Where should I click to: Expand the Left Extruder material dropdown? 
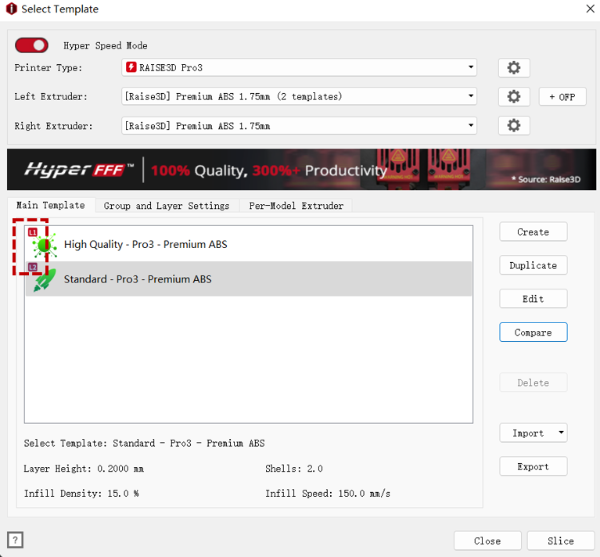470,97
